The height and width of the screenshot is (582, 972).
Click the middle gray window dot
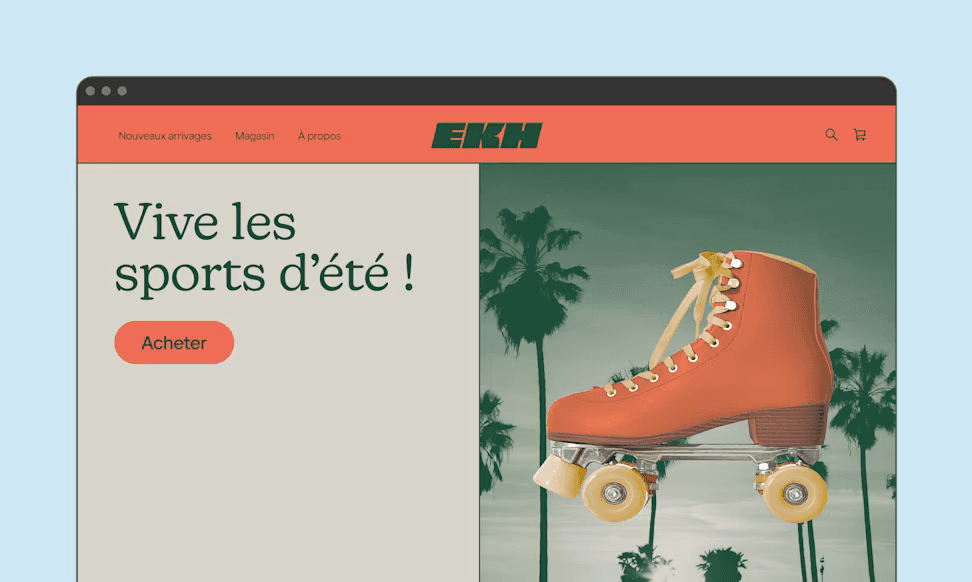(107, 91)
